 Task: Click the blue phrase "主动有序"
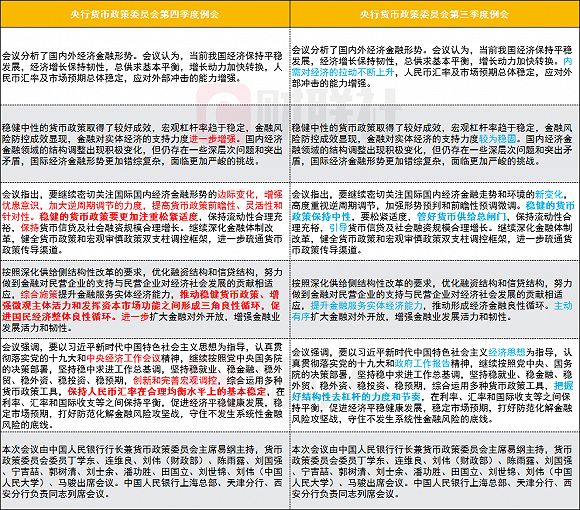(x=432, y=311)
